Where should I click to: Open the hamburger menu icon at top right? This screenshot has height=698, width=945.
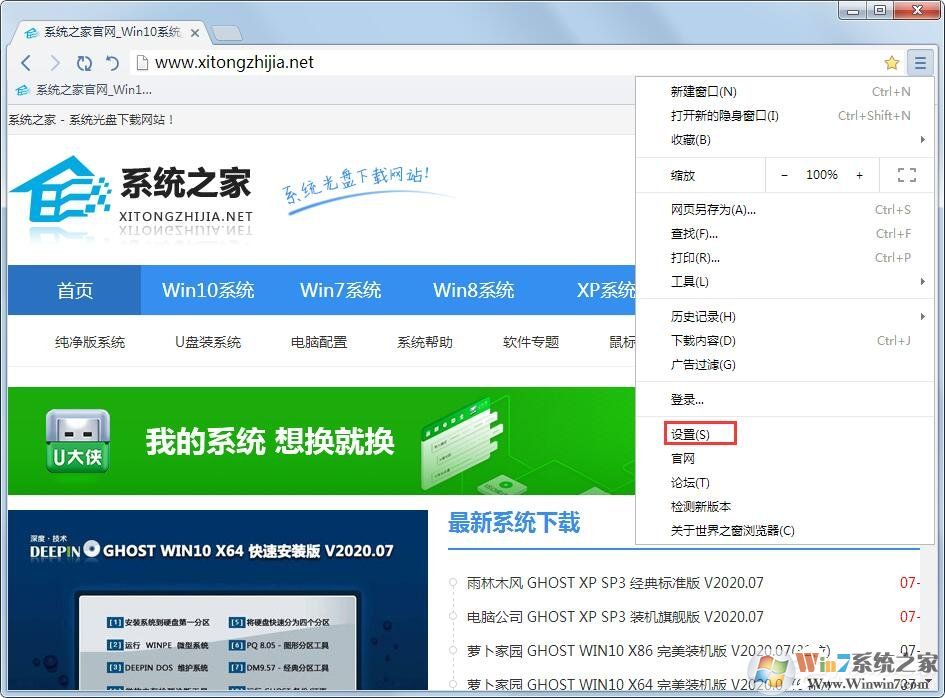click(920, 62)
